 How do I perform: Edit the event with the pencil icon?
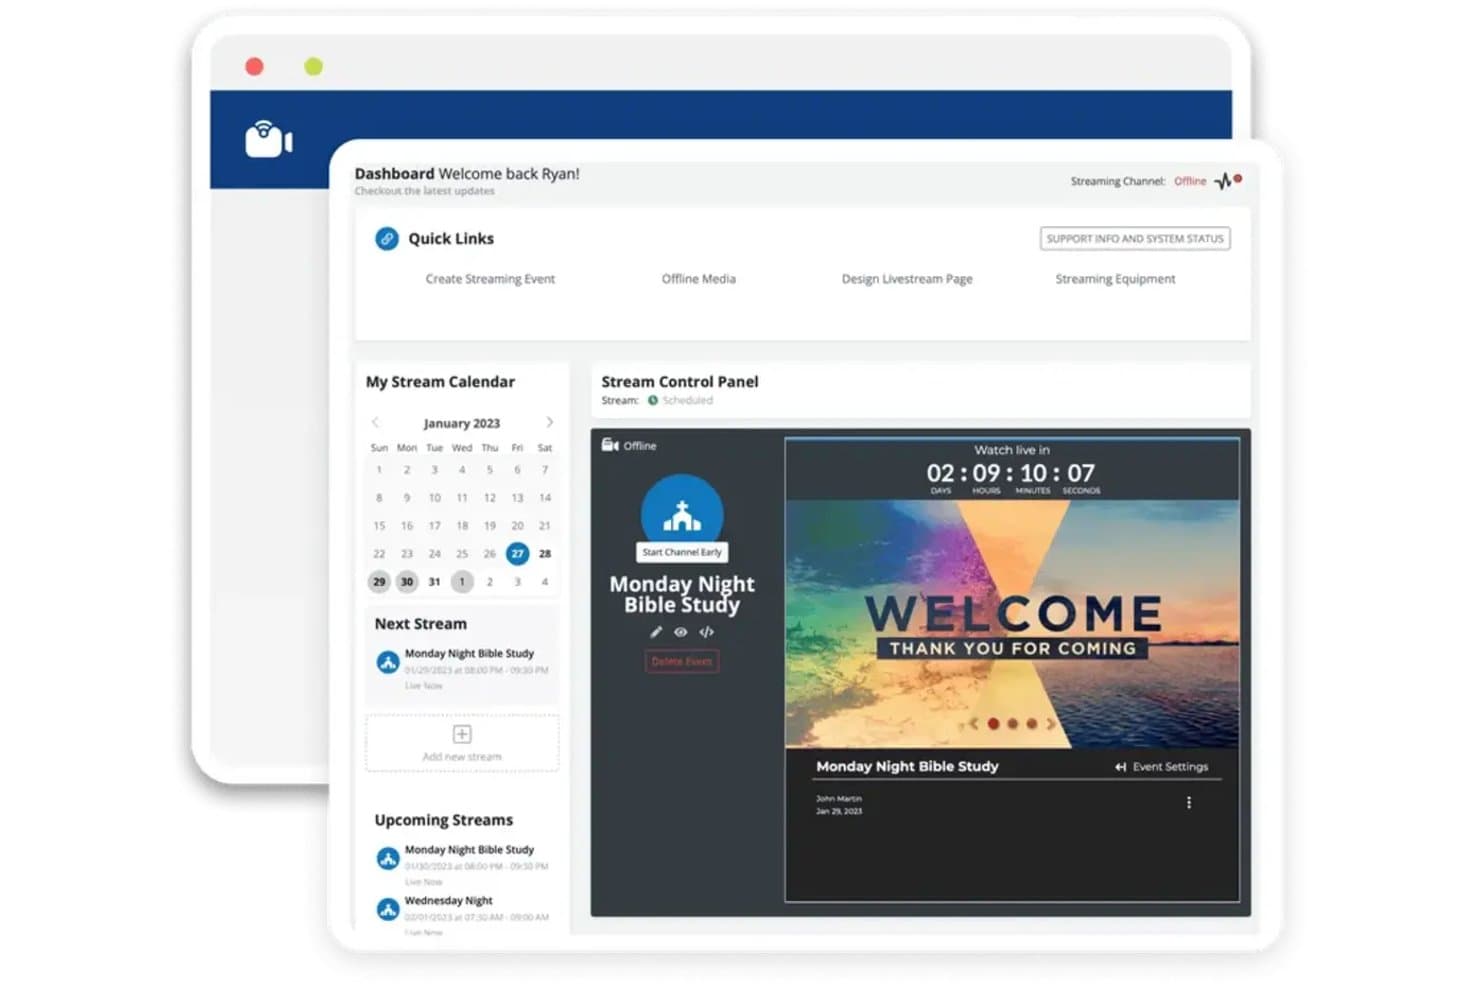tap(656, 632)
